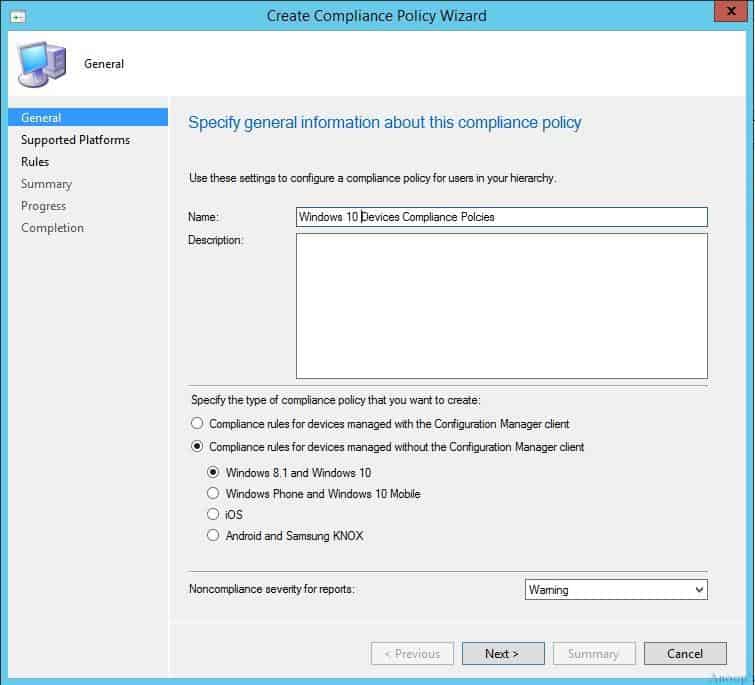Viewport: 755px width, 685px height.
Task: Click the 'Description:' label
Action: coord(216,240)
